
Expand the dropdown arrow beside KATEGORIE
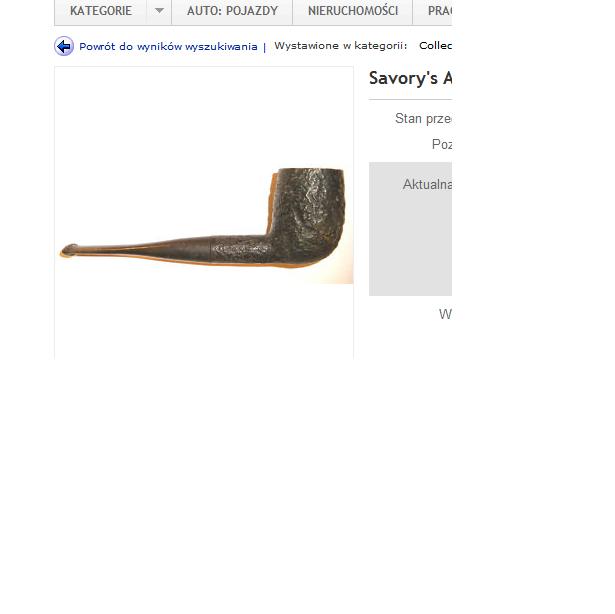pos(159,11)
